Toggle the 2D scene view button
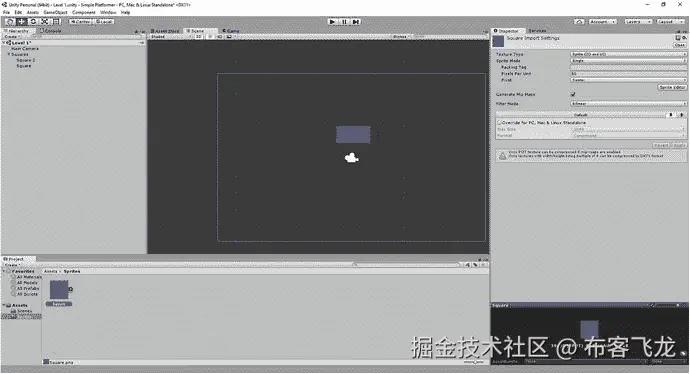690x374 pixels. tap(198, 37)
